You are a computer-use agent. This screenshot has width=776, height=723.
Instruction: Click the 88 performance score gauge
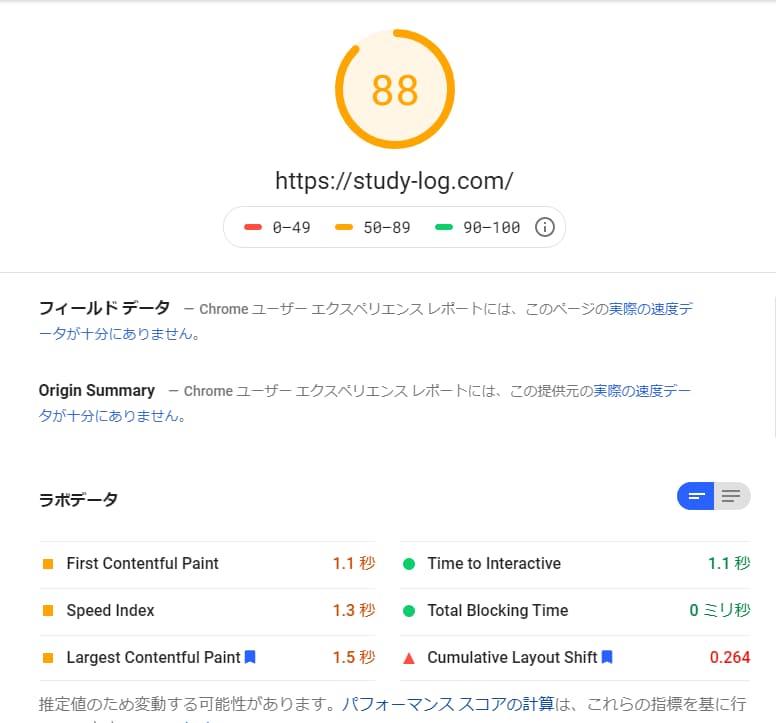click(x=395, y=89)
